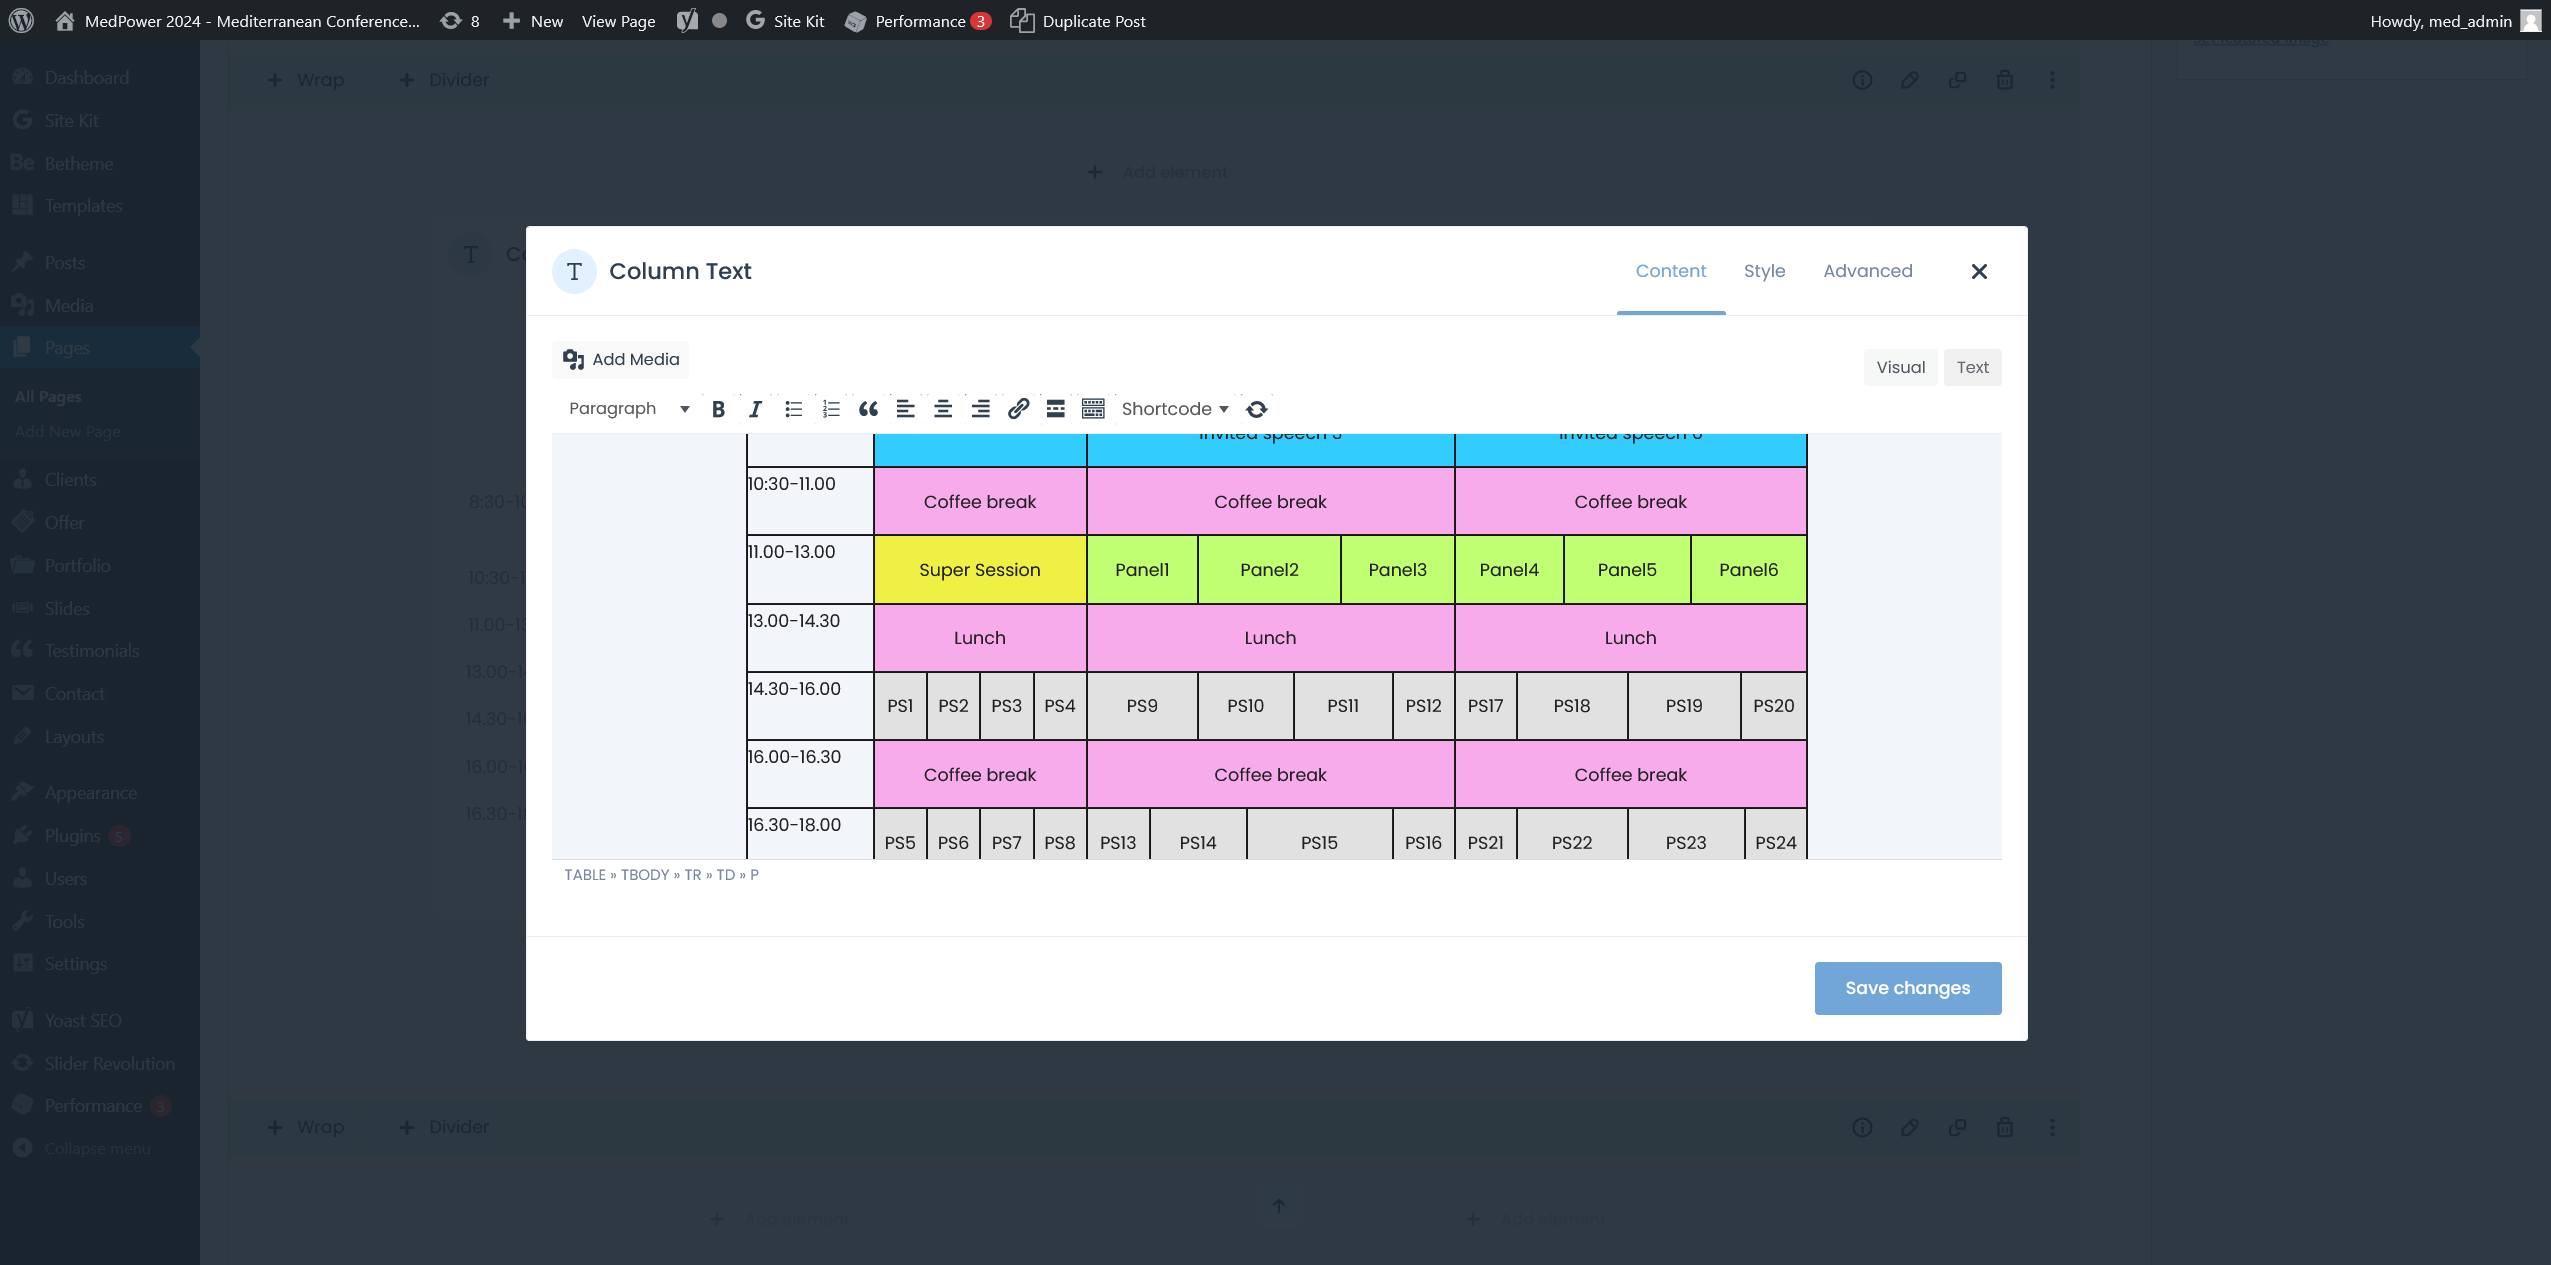Switch editor to Text mode
Screen dimensions: 2551x1265
point(1972,367)
